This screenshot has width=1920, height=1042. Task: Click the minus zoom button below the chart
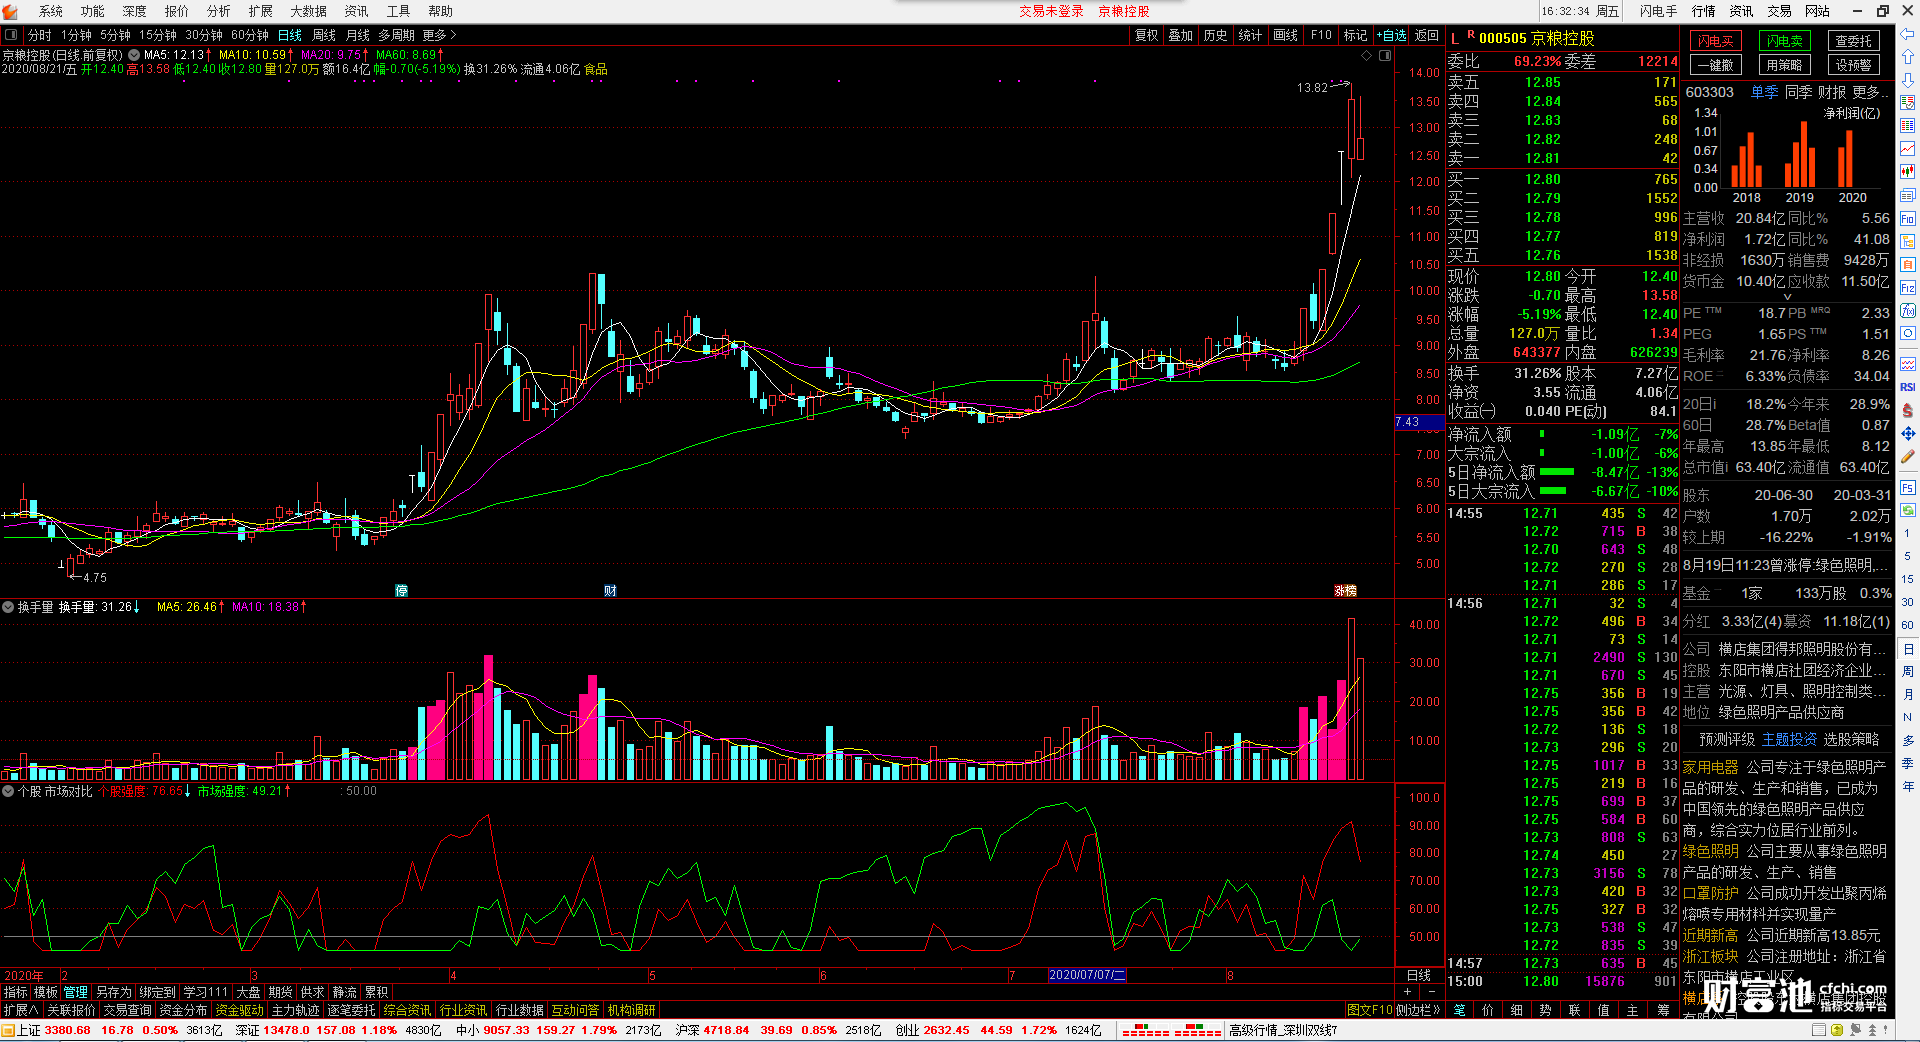tap(1431, 991)
